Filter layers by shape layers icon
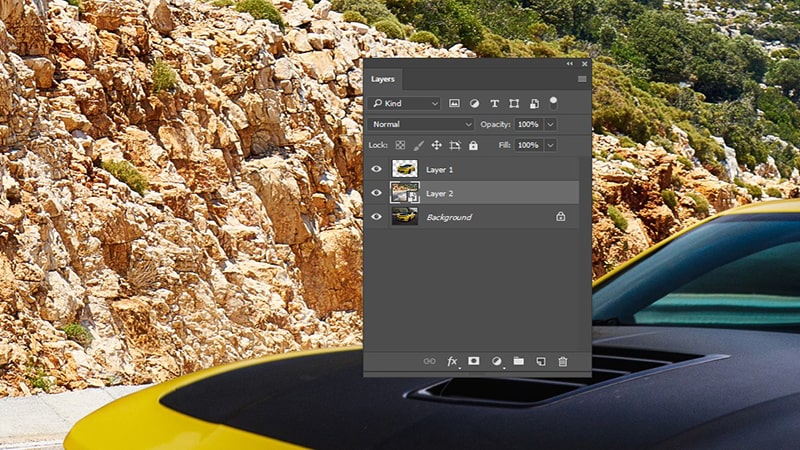800x450 pixels. click(514, 104)
